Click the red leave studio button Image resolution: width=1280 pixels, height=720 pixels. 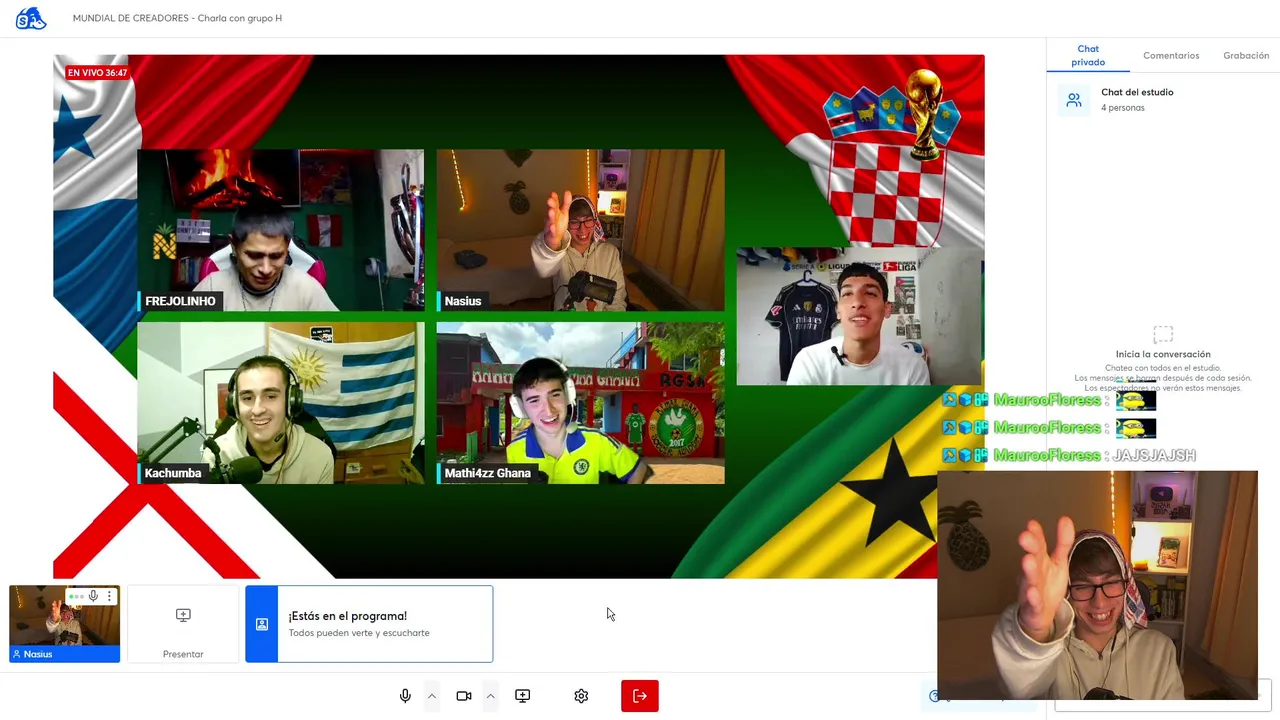tap(640, 696)
